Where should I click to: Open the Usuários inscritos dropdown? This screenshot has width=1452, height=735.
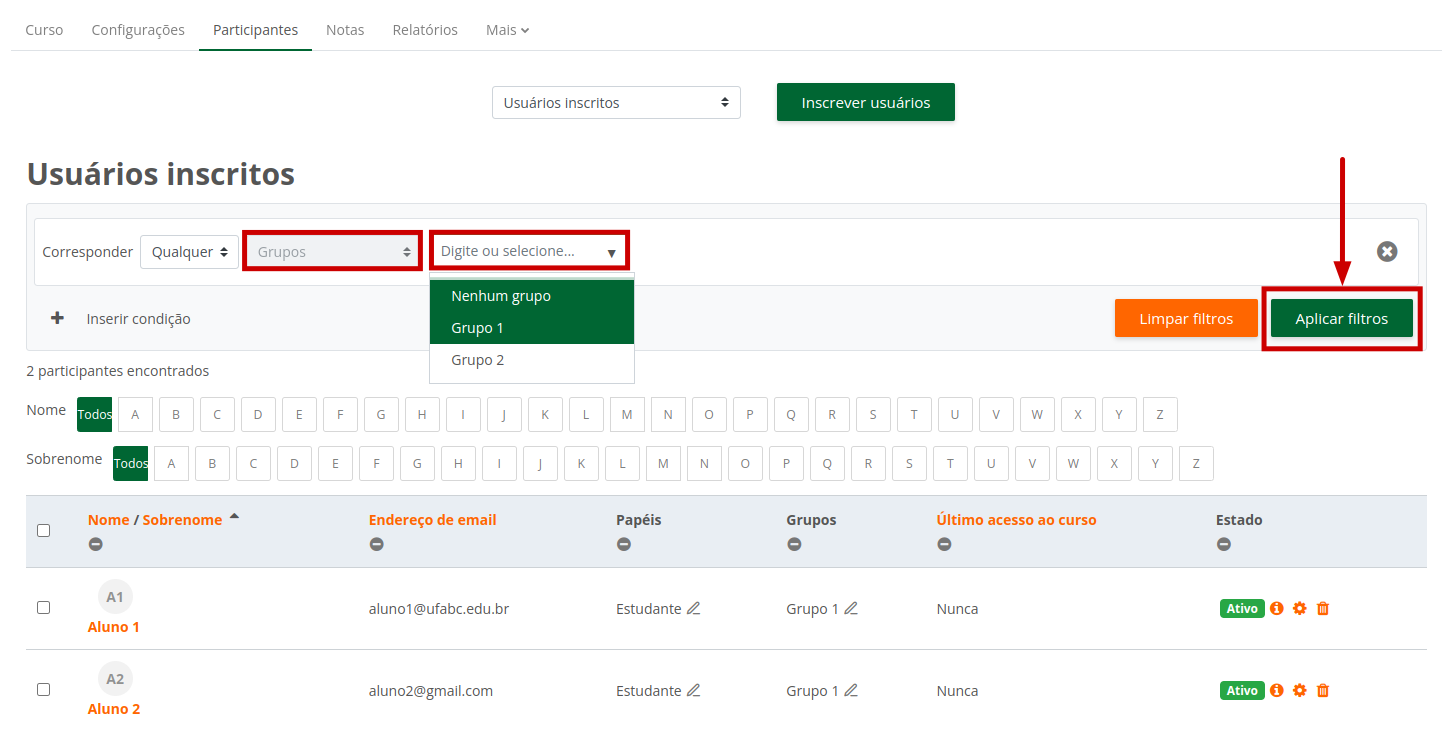(616, 103)
